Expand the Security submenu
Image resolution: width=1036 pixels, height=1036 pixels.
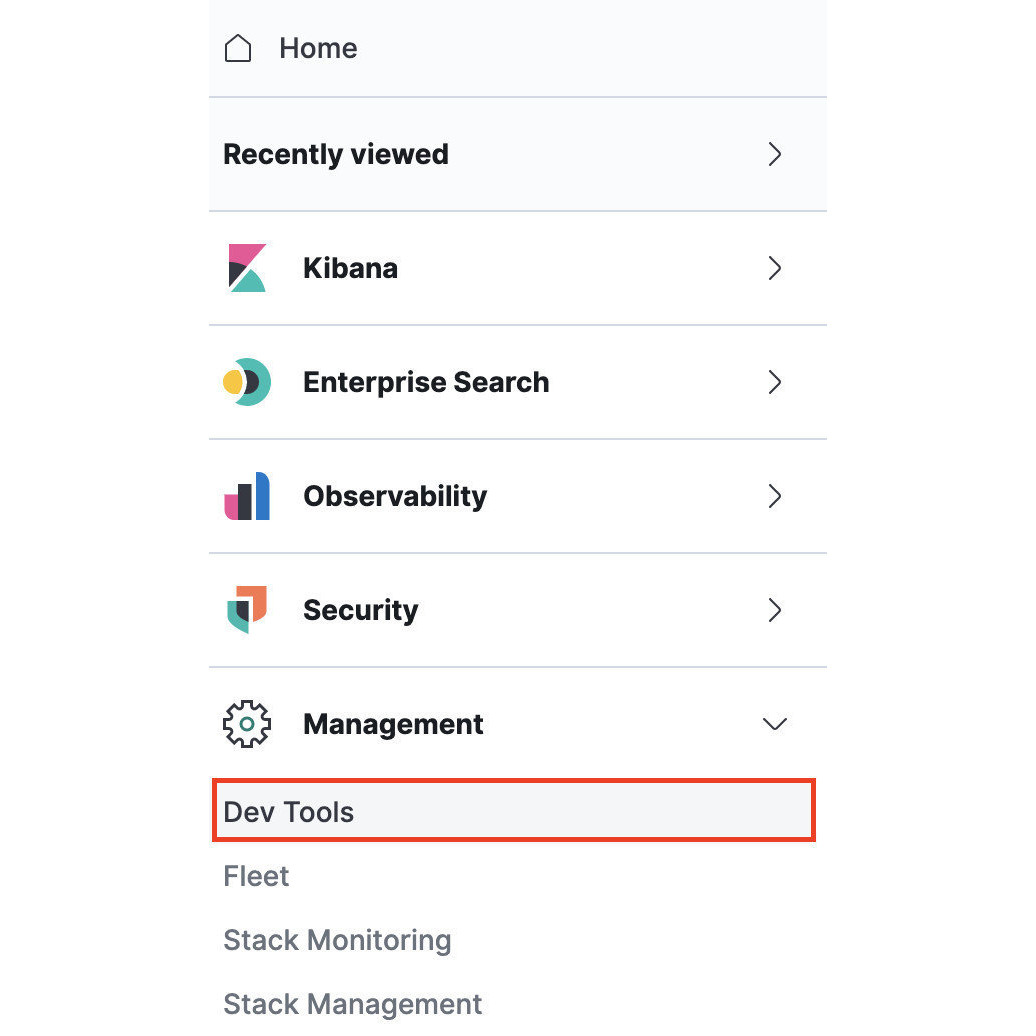tap(775, 610)
